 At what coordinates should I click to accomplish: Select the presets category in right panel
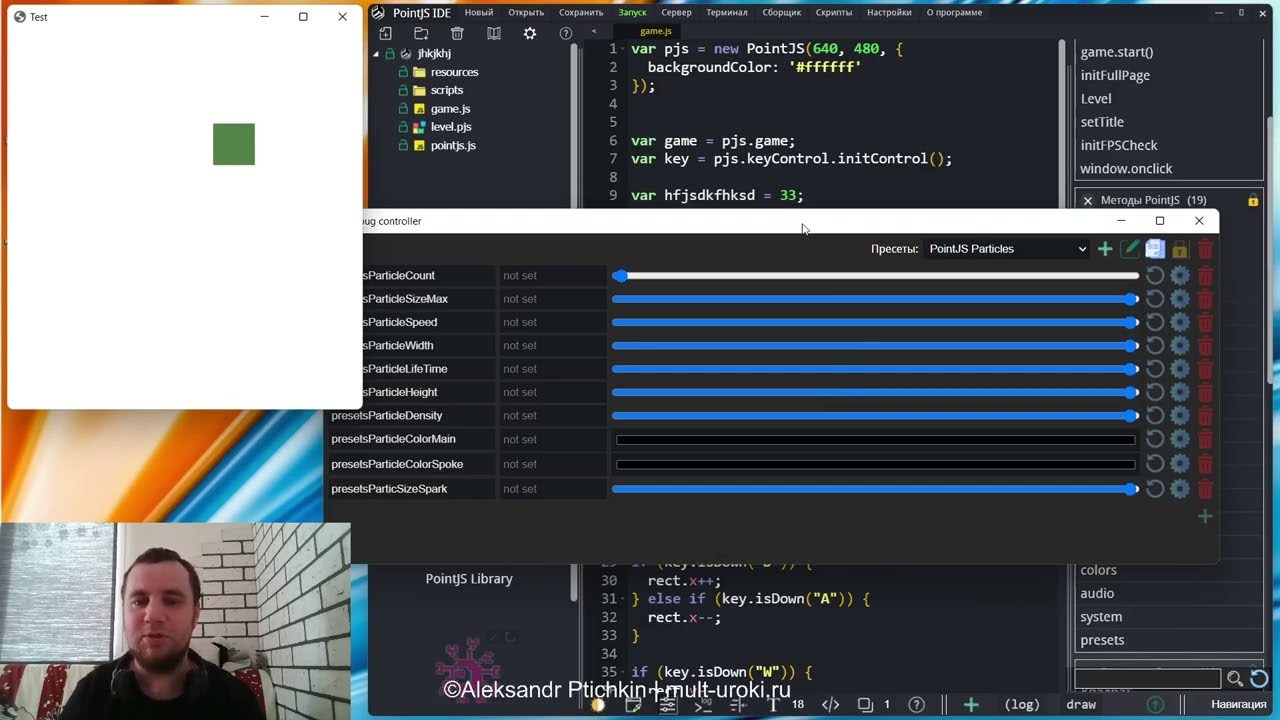tap(1102, 640)
